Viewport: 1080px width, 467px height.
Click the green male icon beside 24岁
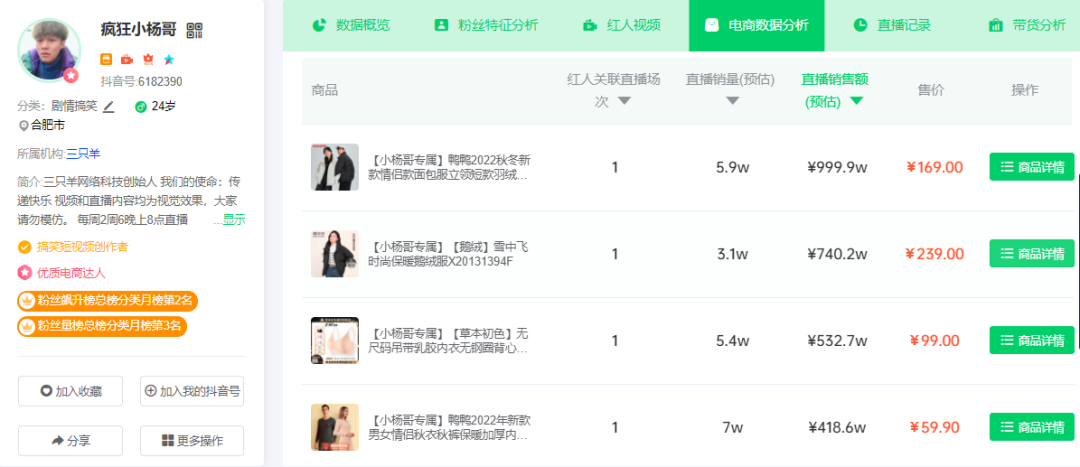point(141,106)
